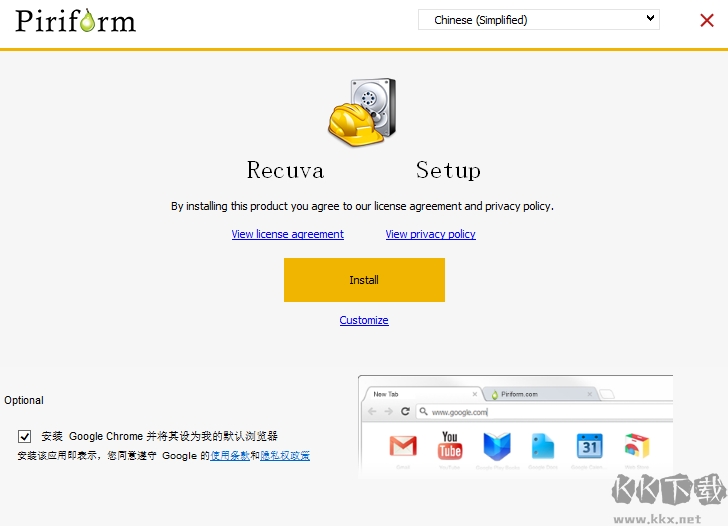Click the Gmail icon in Chrome preview
This screenshot has width=728, height=526.
point(403,446)
